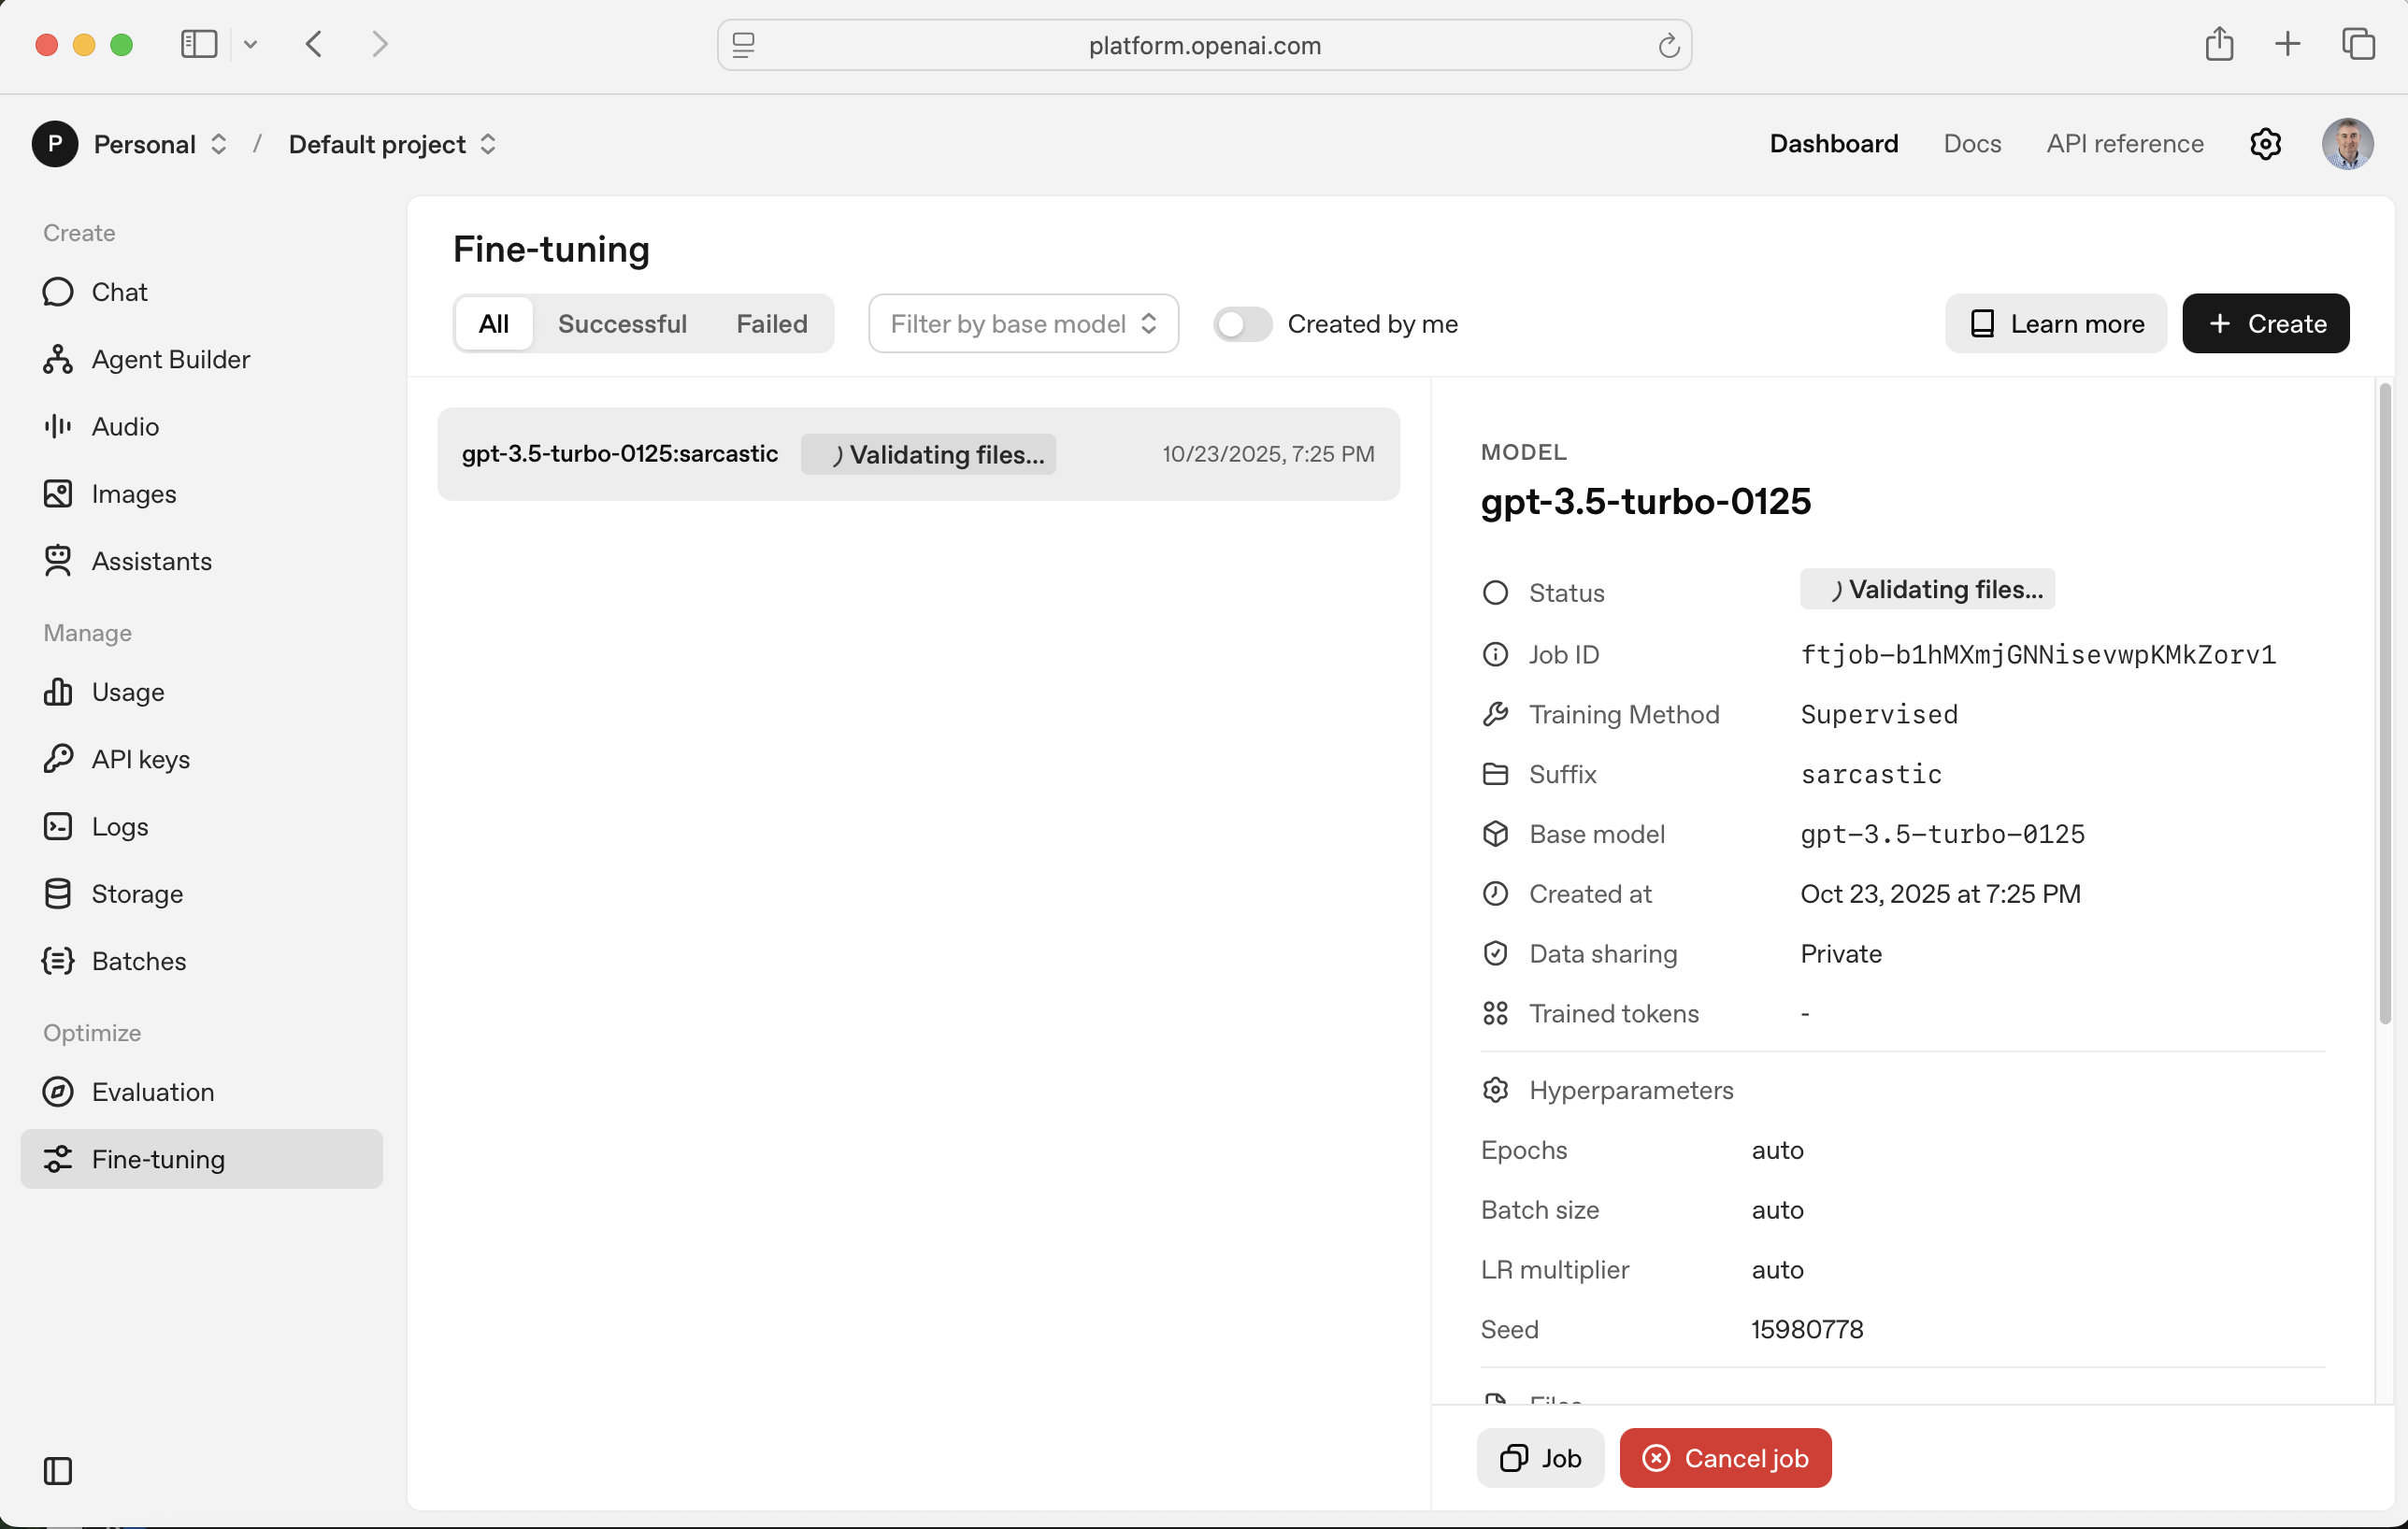Switch to the Successful tab

[622, 324]
